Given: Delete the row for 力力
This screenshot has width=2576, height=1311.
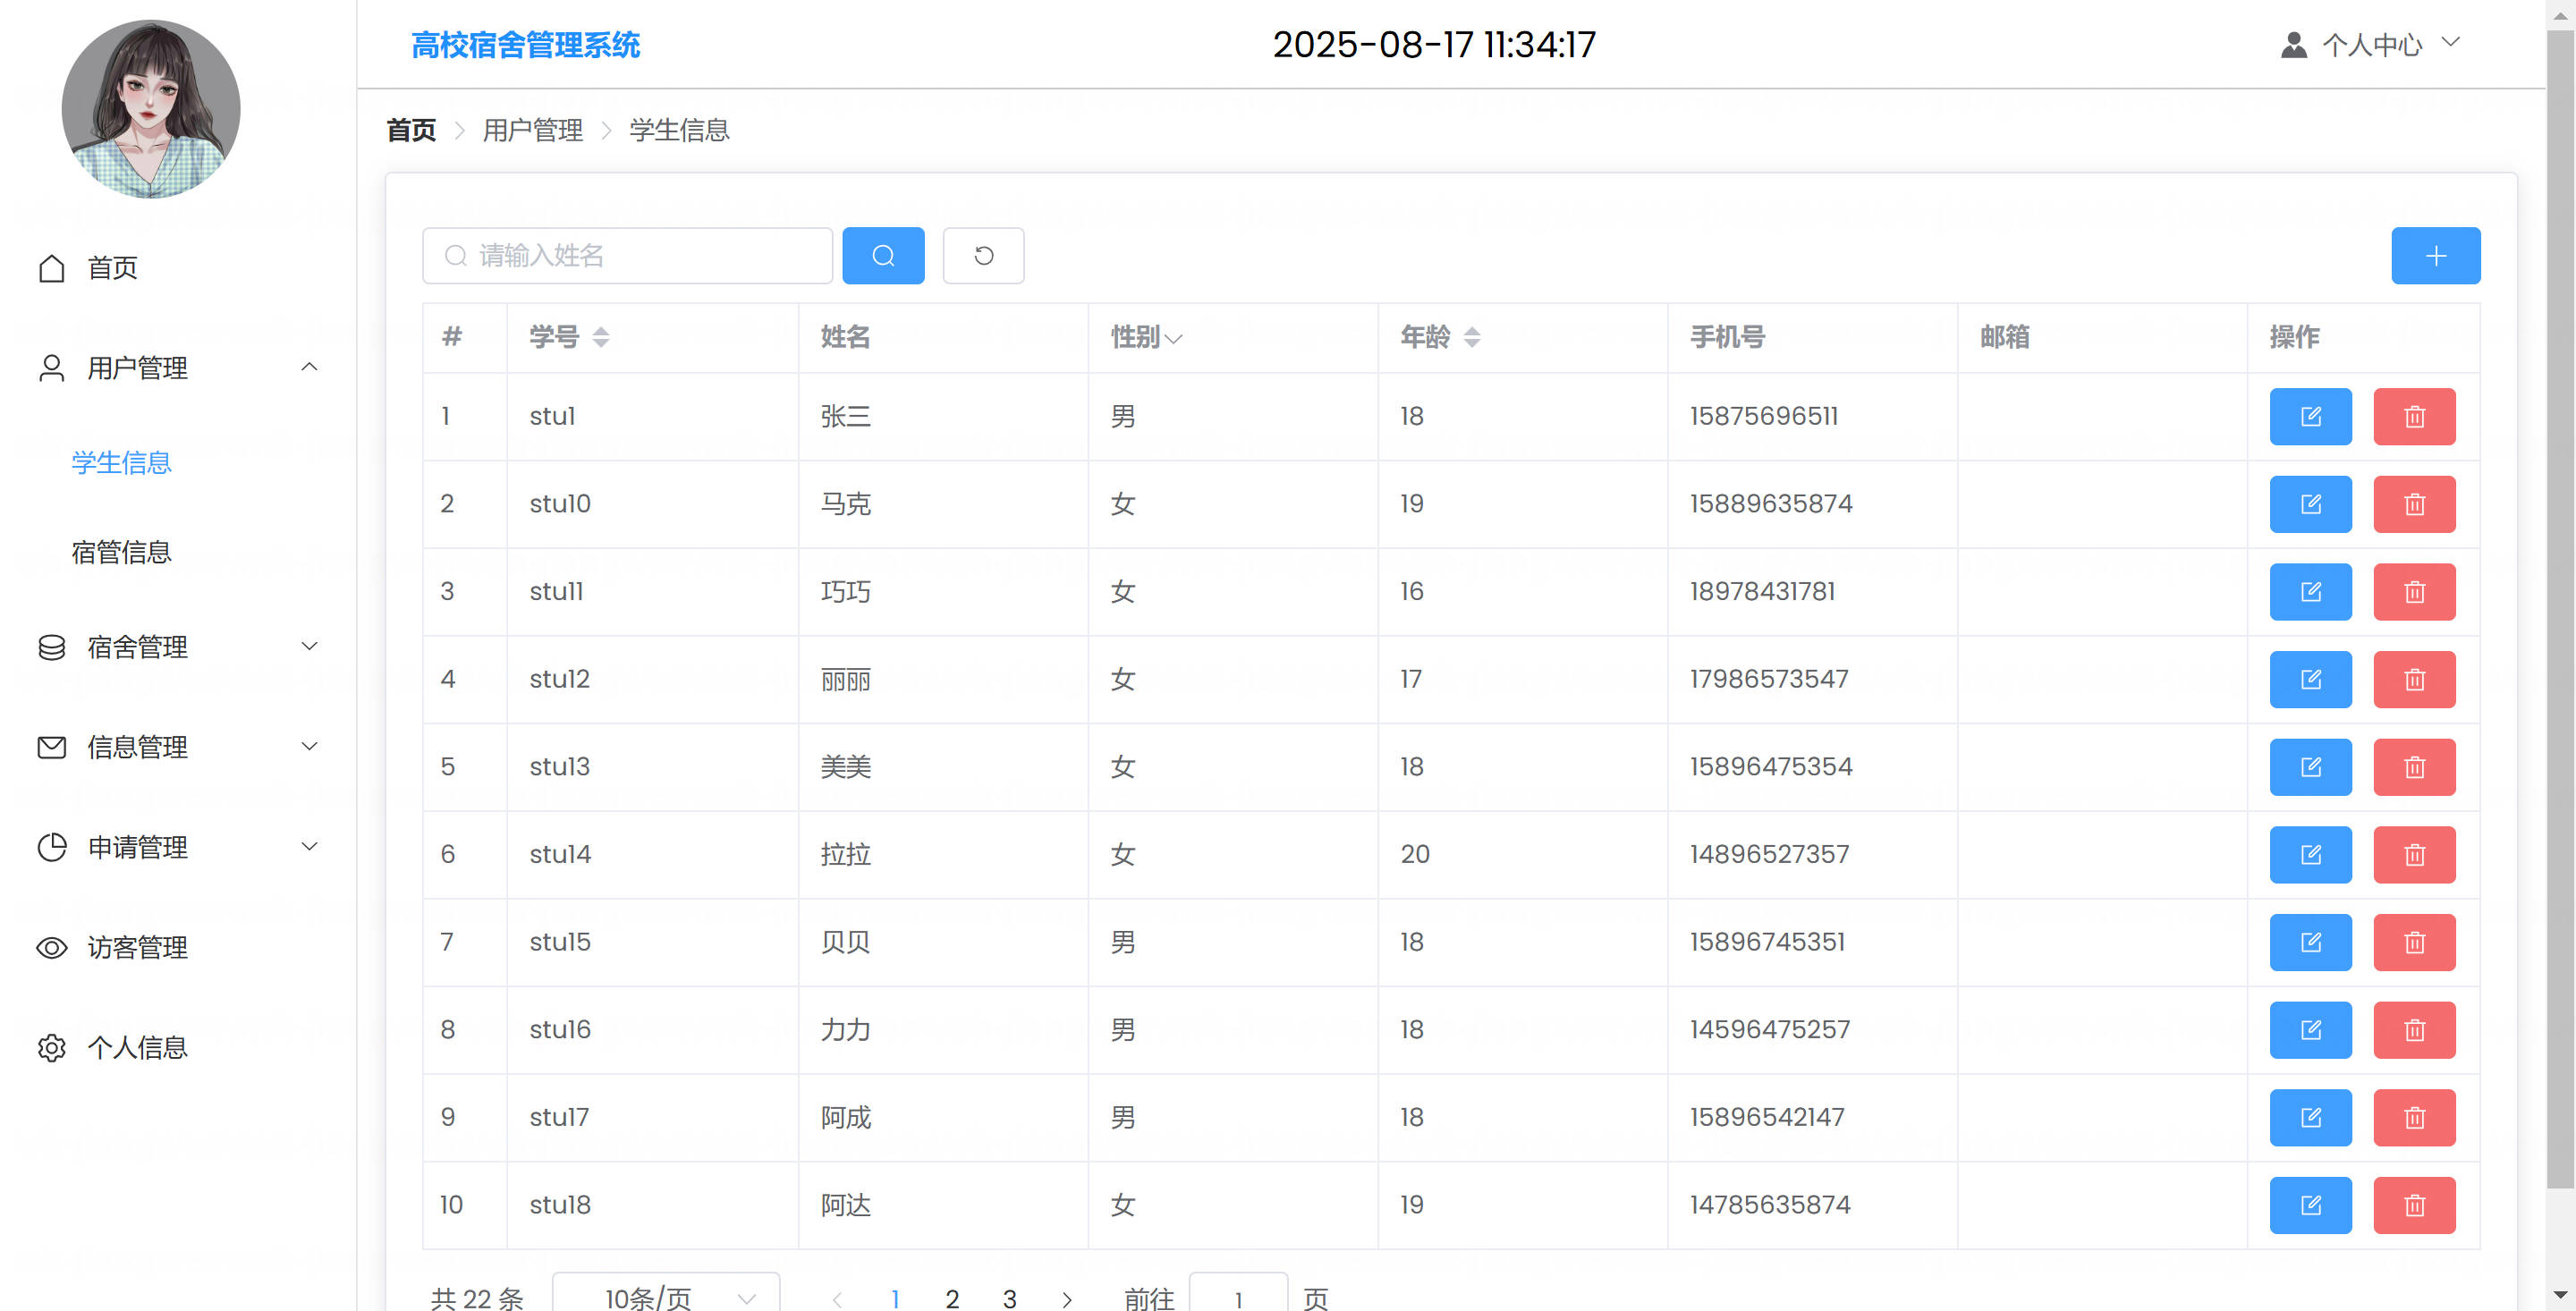Looking at the screenshot, I should point(2414,1030).
